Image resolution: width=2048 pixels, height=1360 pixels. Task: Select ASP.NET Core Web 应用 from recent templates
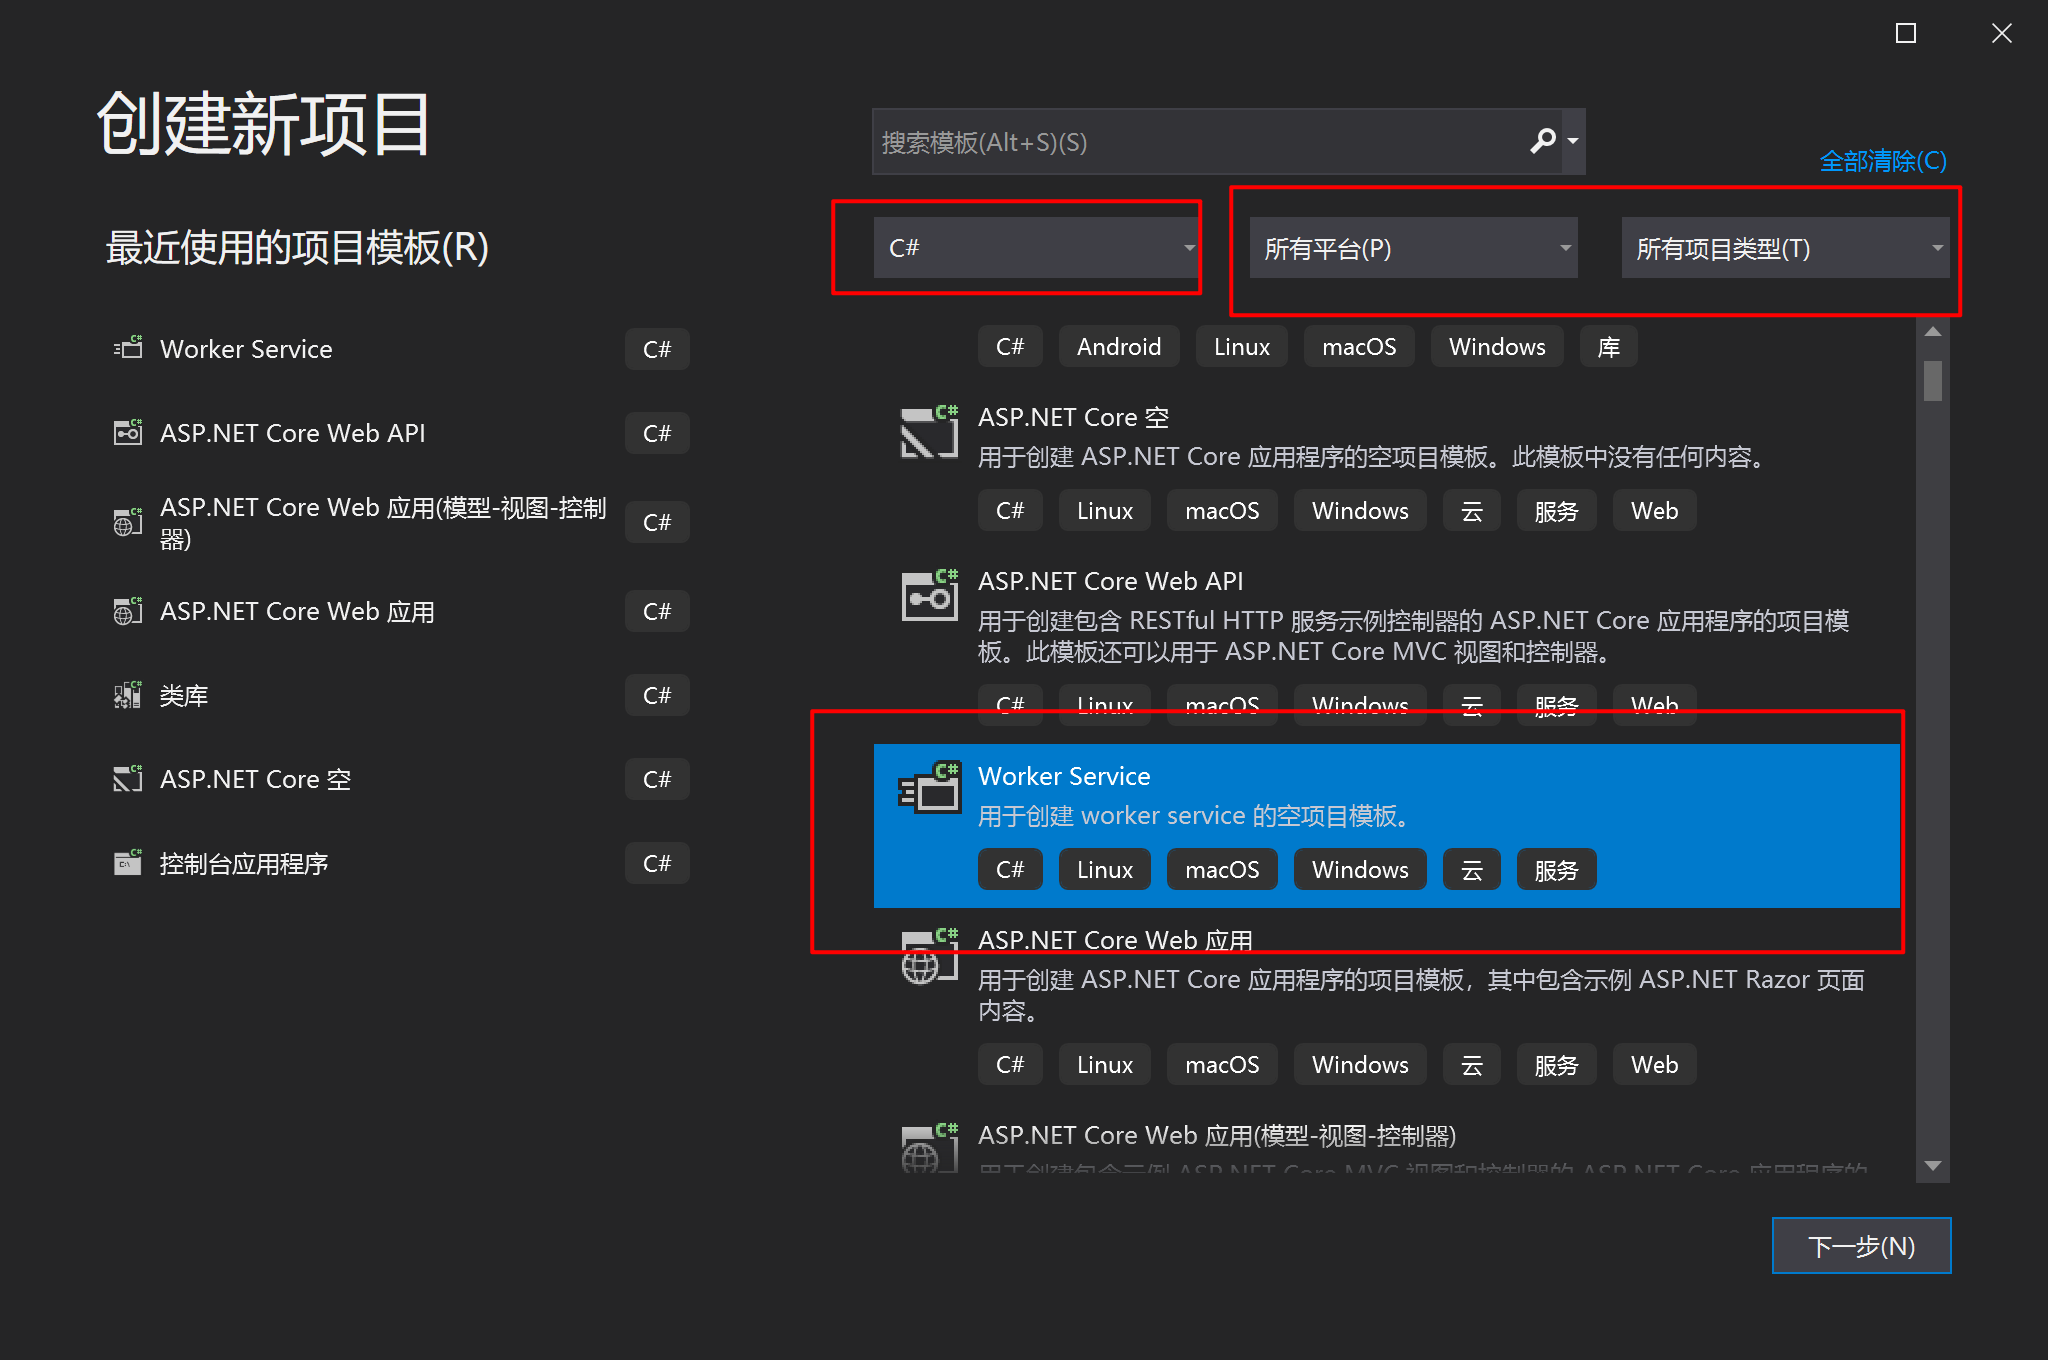coord(297,611)
